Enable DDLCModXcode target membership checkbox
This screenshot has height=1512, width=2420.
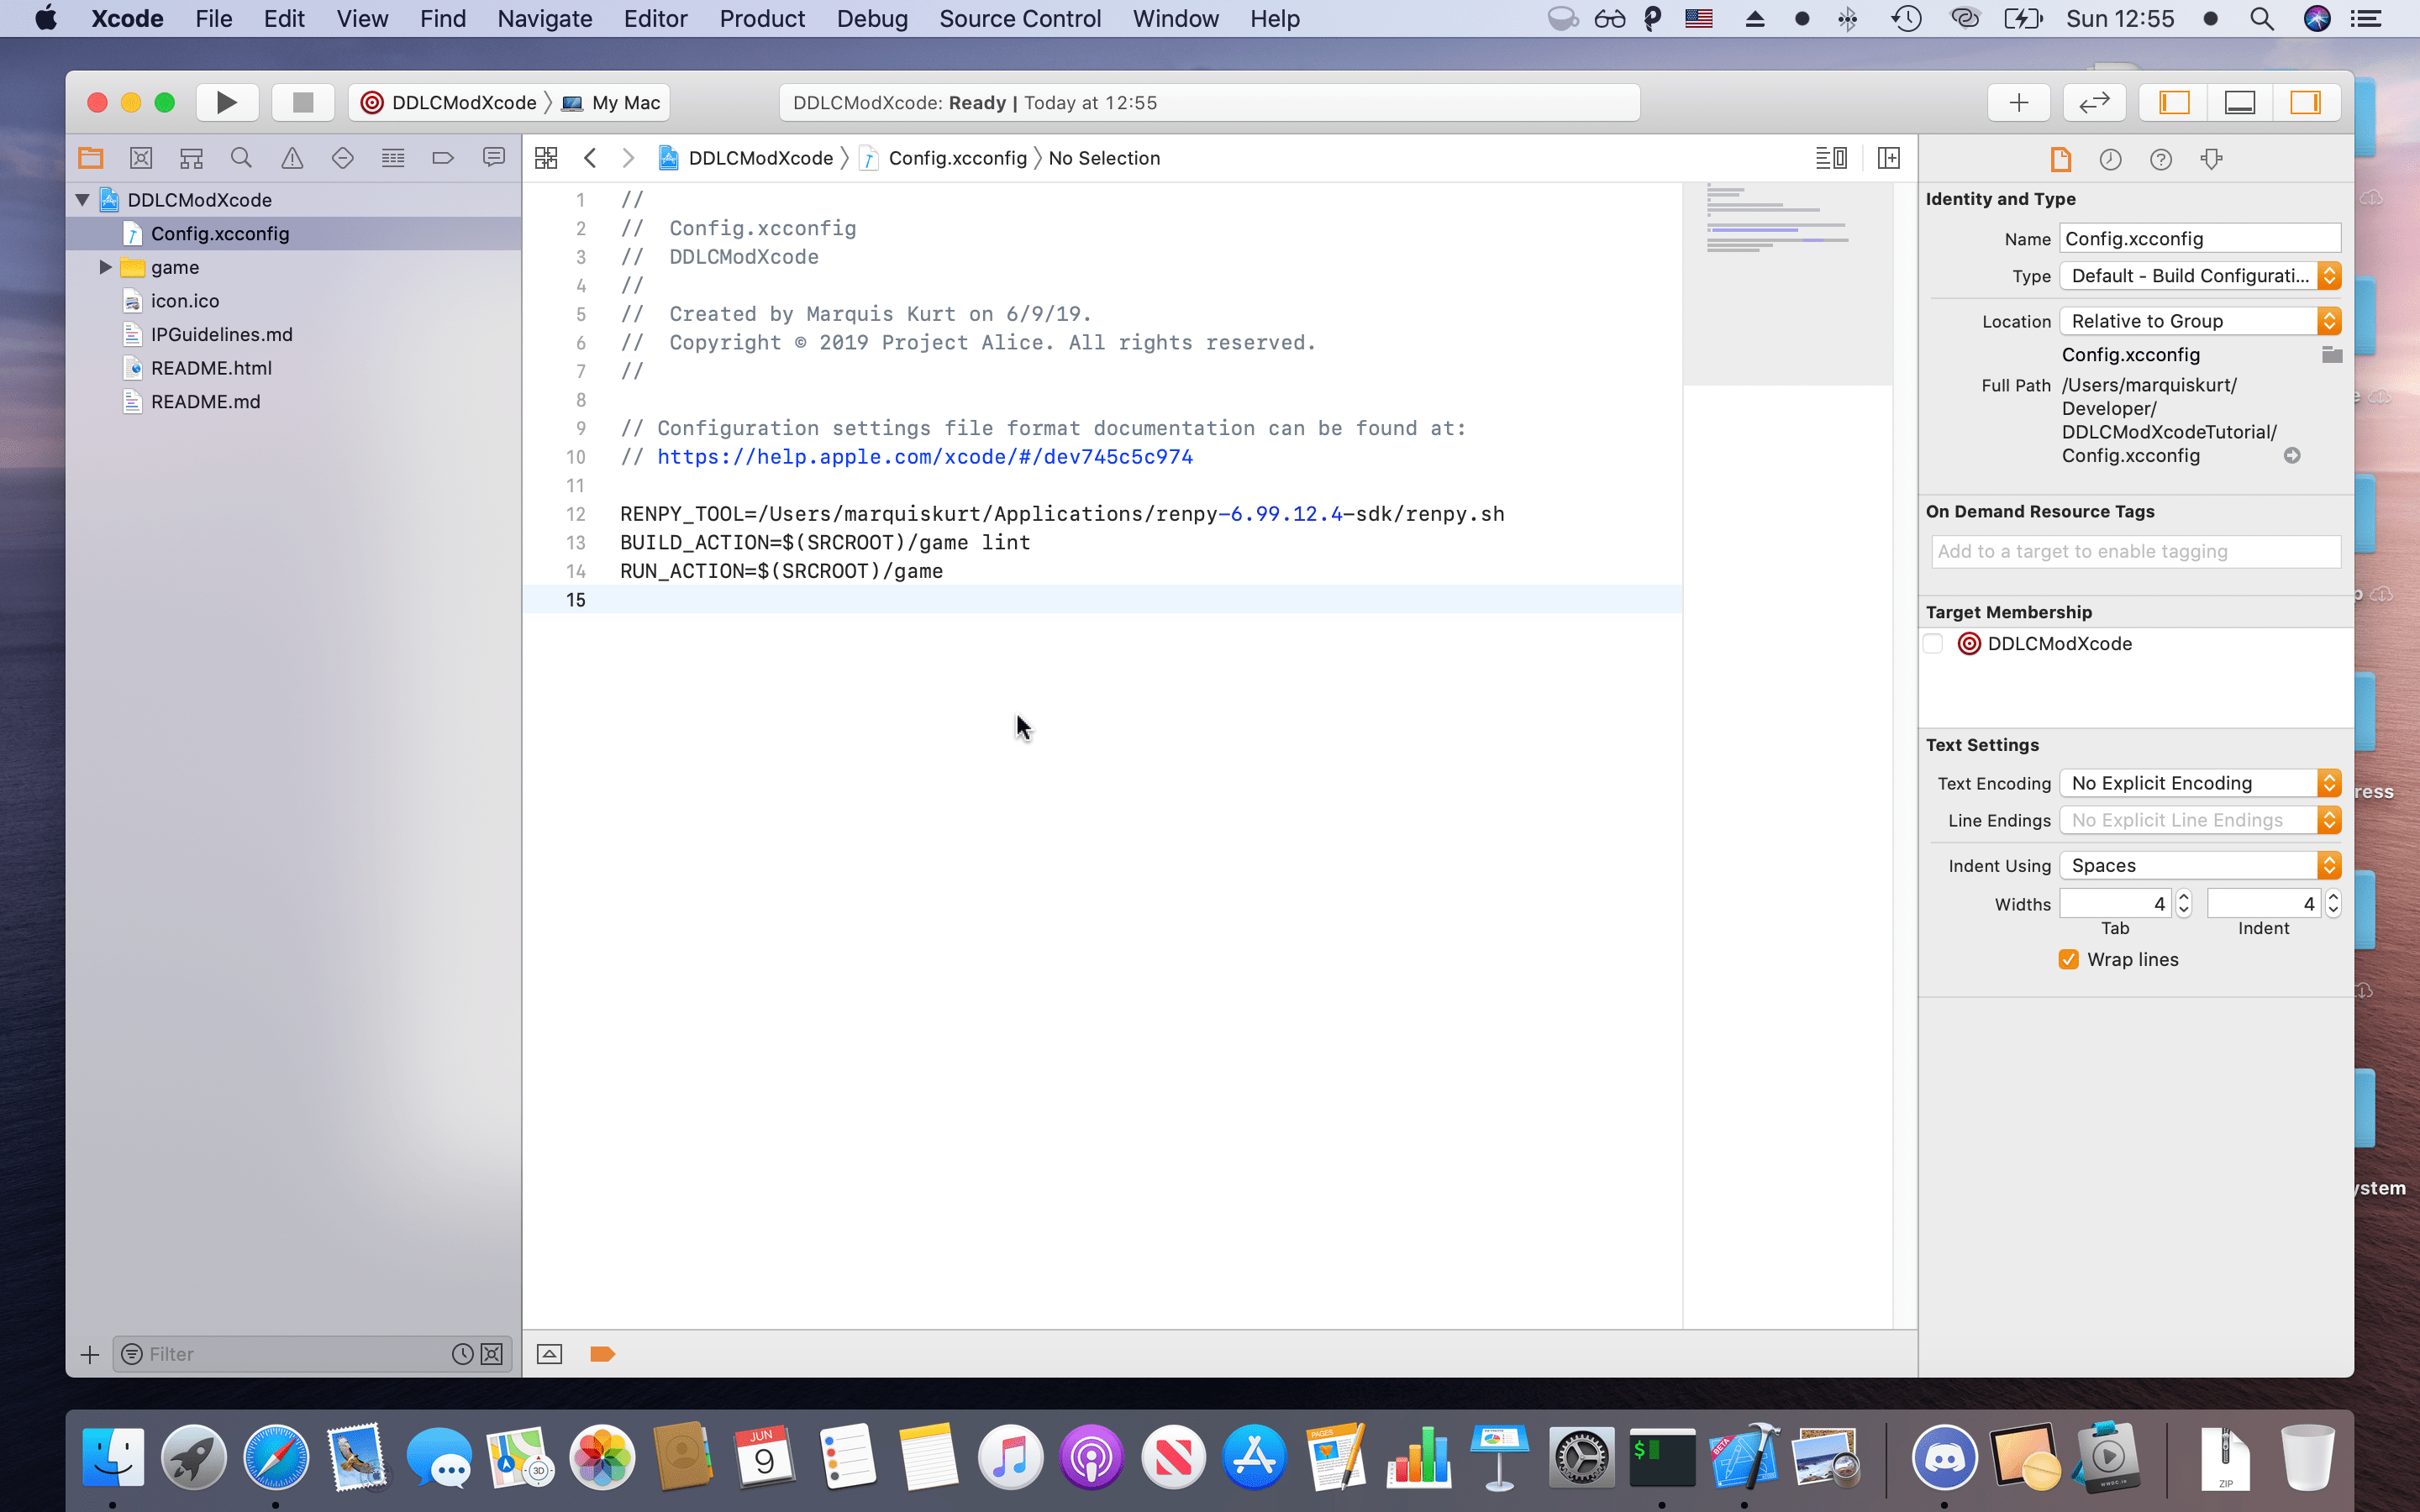click(1933, 644)
